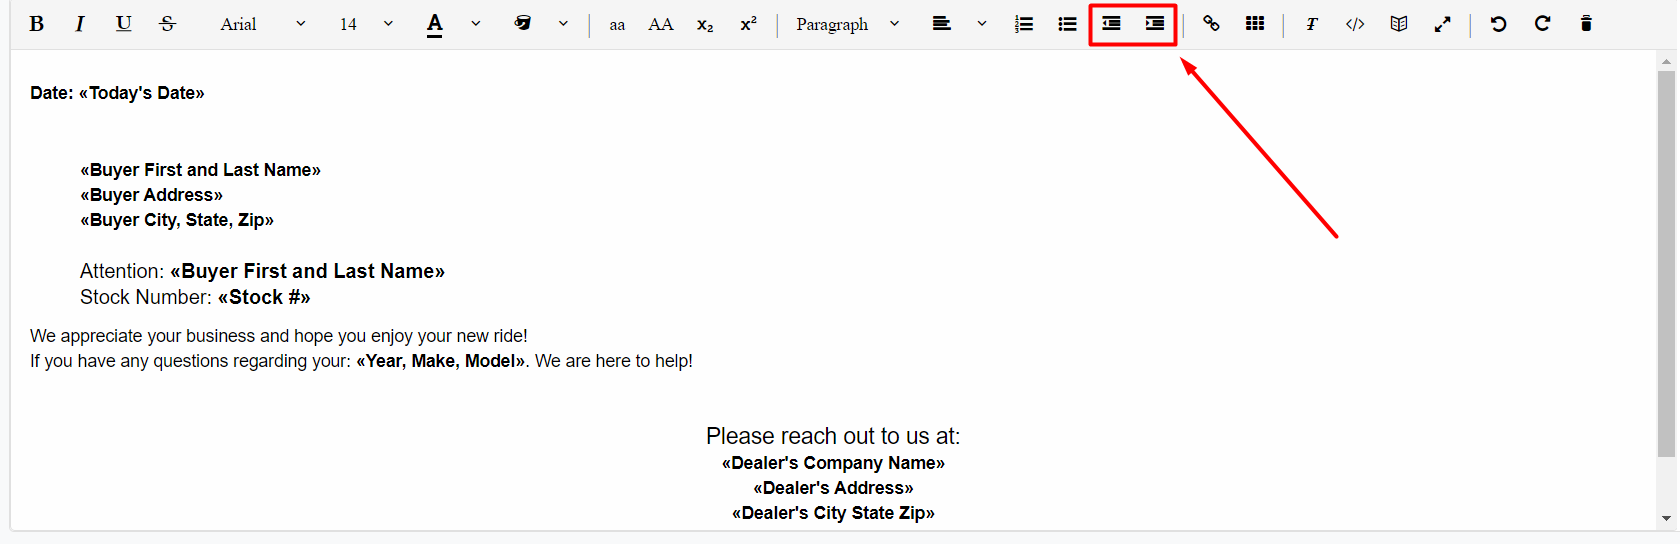Insert a hyperlink
Screen dimensions: 1680x544
click(1211, 24)
